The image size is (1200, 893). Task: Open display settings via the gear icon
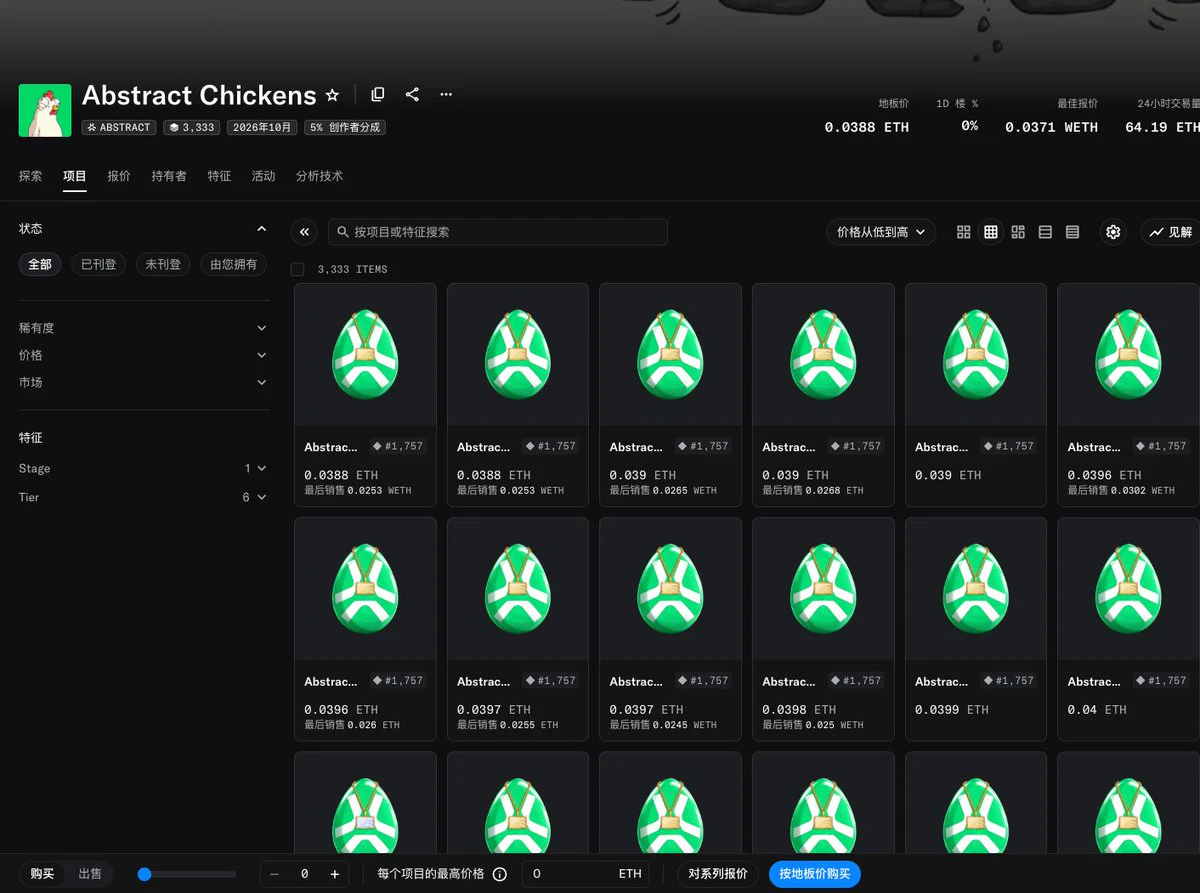coord(1113,232)
